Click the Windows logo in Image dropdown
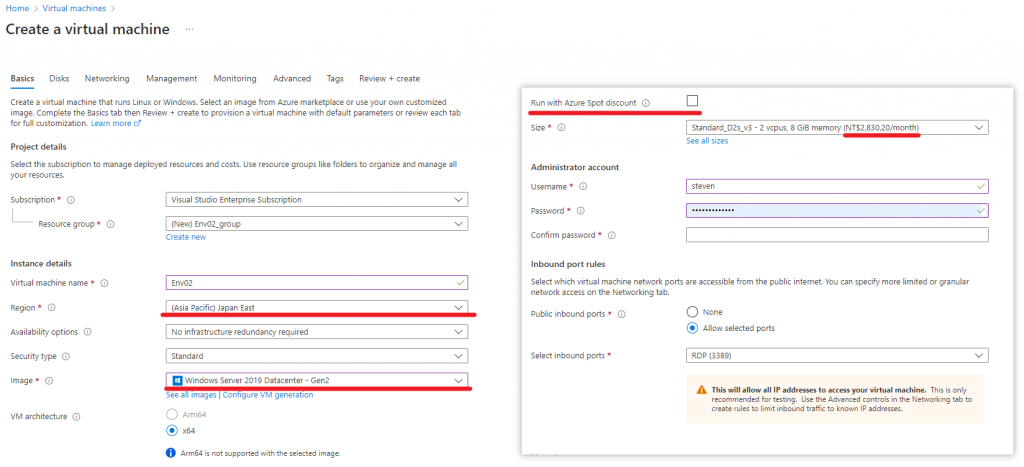Screen dimensions: 1024x467 point(177,380)
